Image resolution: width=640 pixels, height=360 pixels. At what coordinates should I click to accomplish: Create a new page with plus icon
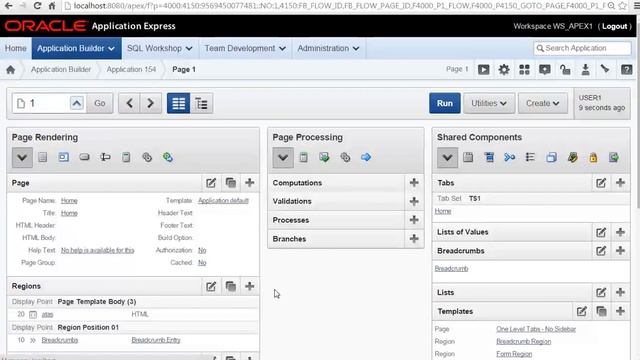click(249, 183)
